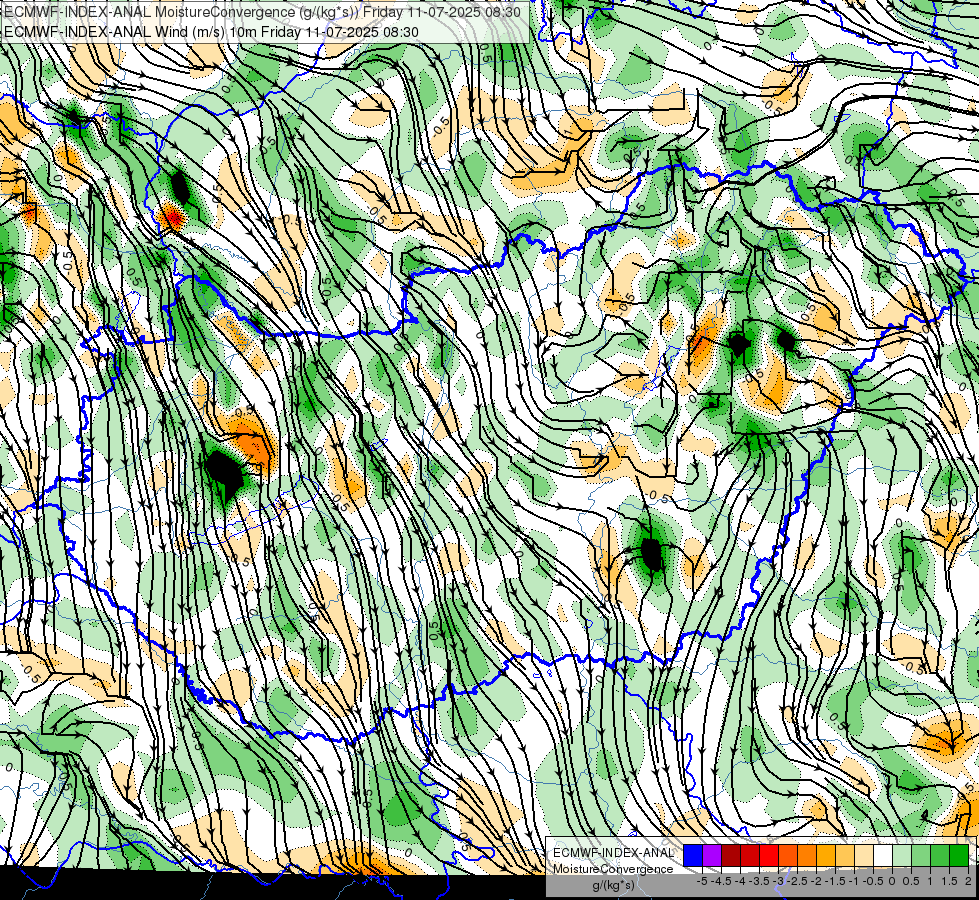Image resolution: width=979 pixels, height=900 pixels.
Task: Click the legend's MoistureConvergence label
Action: click(613, 869)
